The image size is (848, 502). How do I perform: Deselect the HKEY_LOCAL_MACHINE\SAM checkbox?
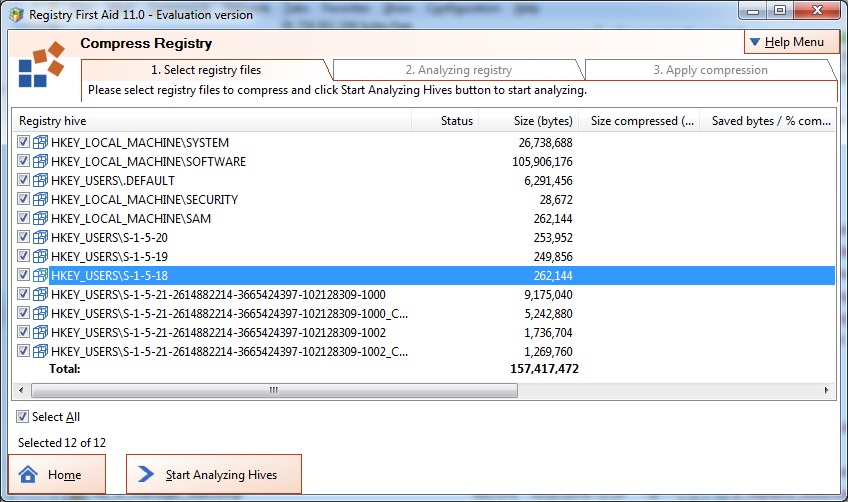tap(23, 217)
